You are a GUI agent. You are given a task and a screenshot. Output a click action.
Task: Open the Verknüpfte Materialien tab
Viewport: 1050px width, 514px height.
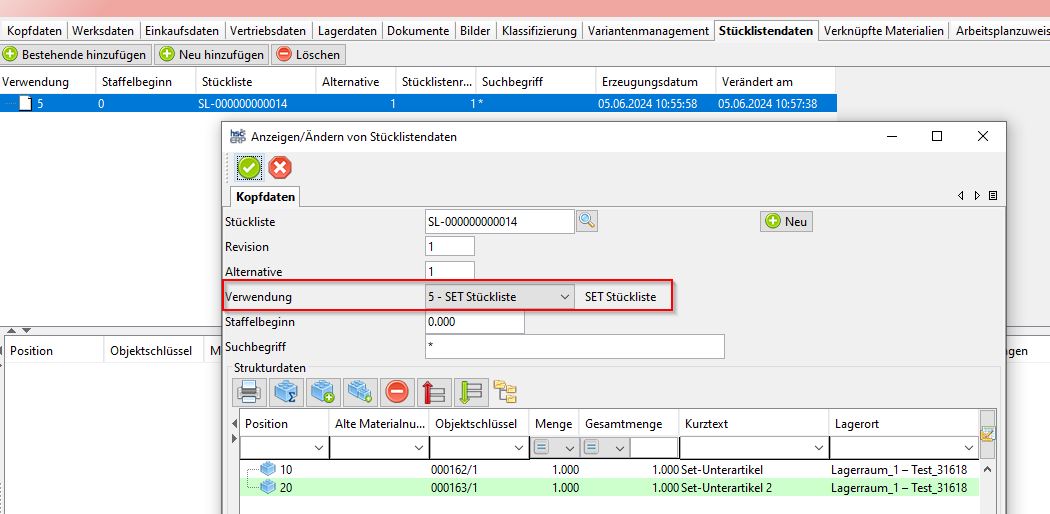tap(883, 31)
